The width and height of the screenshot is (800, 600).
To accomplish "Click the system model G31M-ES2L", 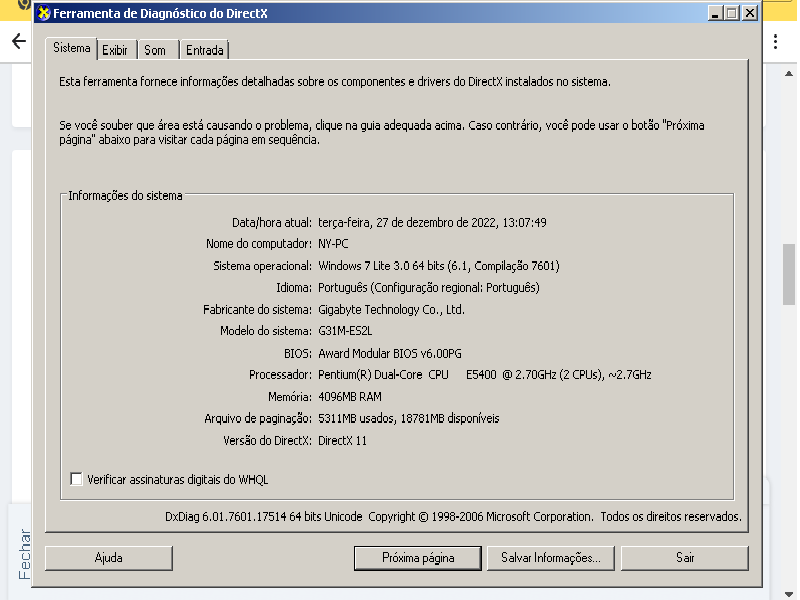I will pyautogui.click(x=345, y=331).
